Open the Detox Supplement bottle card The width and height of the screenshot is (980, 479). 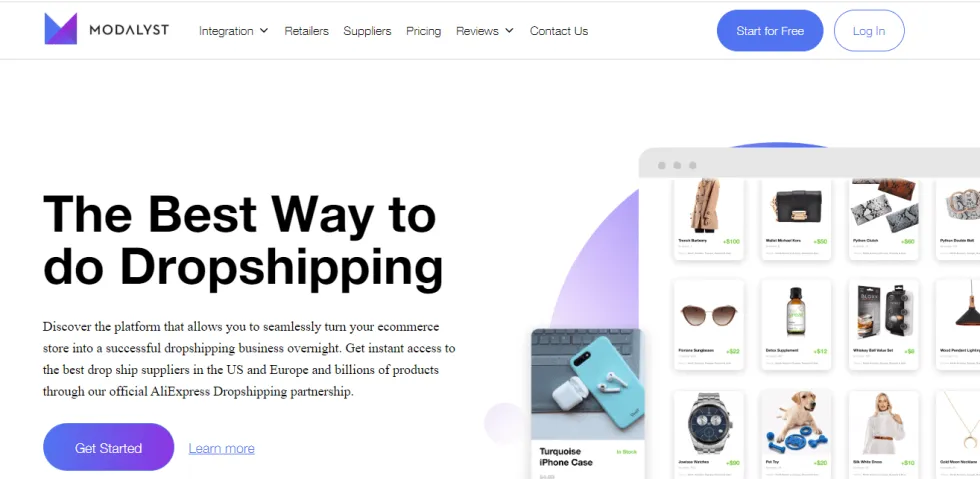pyautogui.click(x=796, y=325)
